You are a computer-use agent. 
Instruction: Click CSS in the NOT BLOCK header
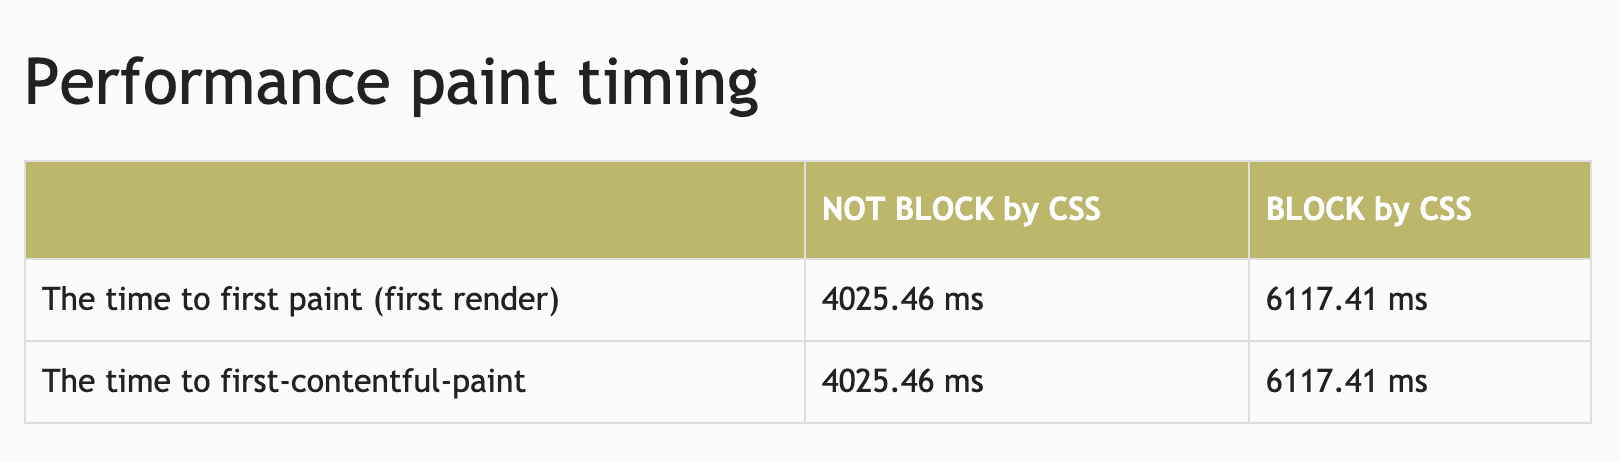(1074, 209)
